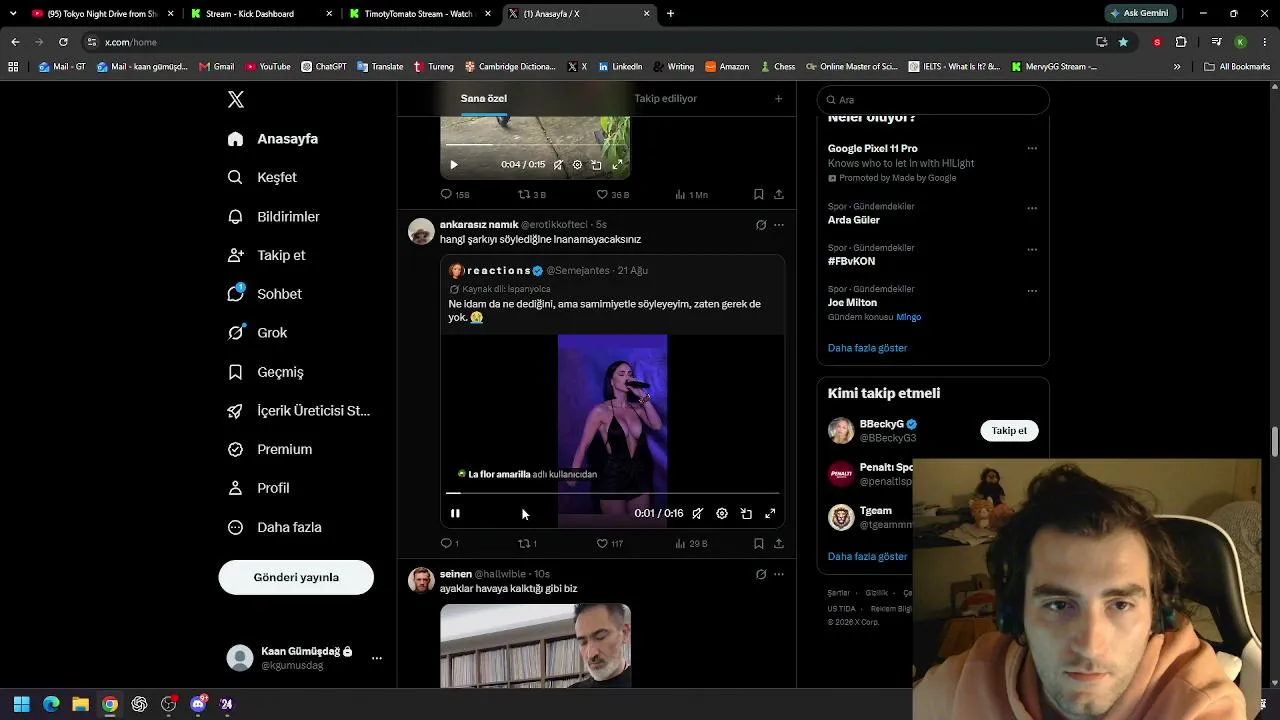1280x720 pixels.
Task: Open Chrome media controls icon
Action: 1216,42
